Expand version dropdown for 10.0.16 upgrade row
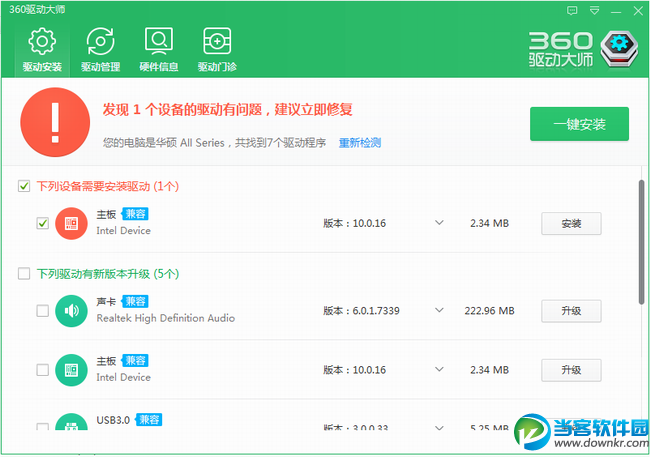This screenshot has width=650, height=457. [439, 369]
